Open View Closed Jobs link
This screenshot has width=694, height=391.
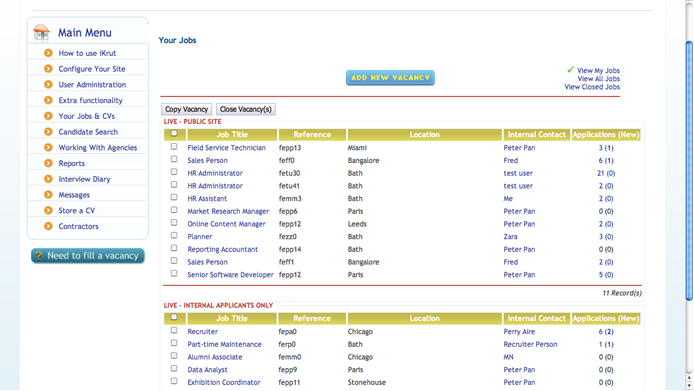click(592, 87)
